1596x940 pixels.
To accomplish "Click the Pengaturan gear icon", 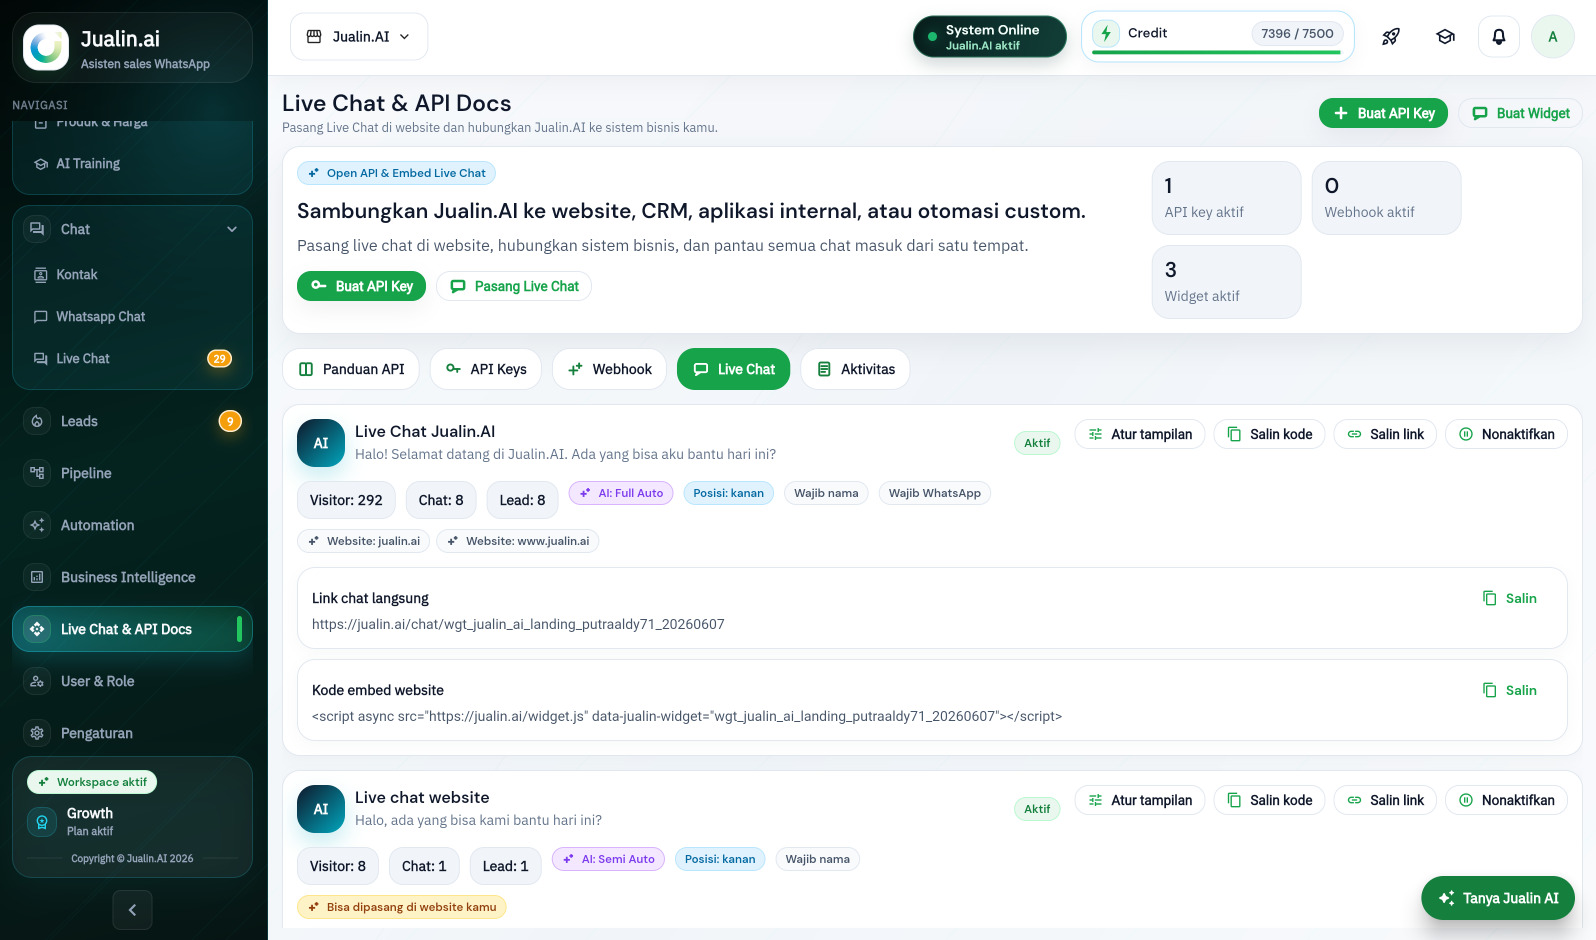I will [37, 733].
